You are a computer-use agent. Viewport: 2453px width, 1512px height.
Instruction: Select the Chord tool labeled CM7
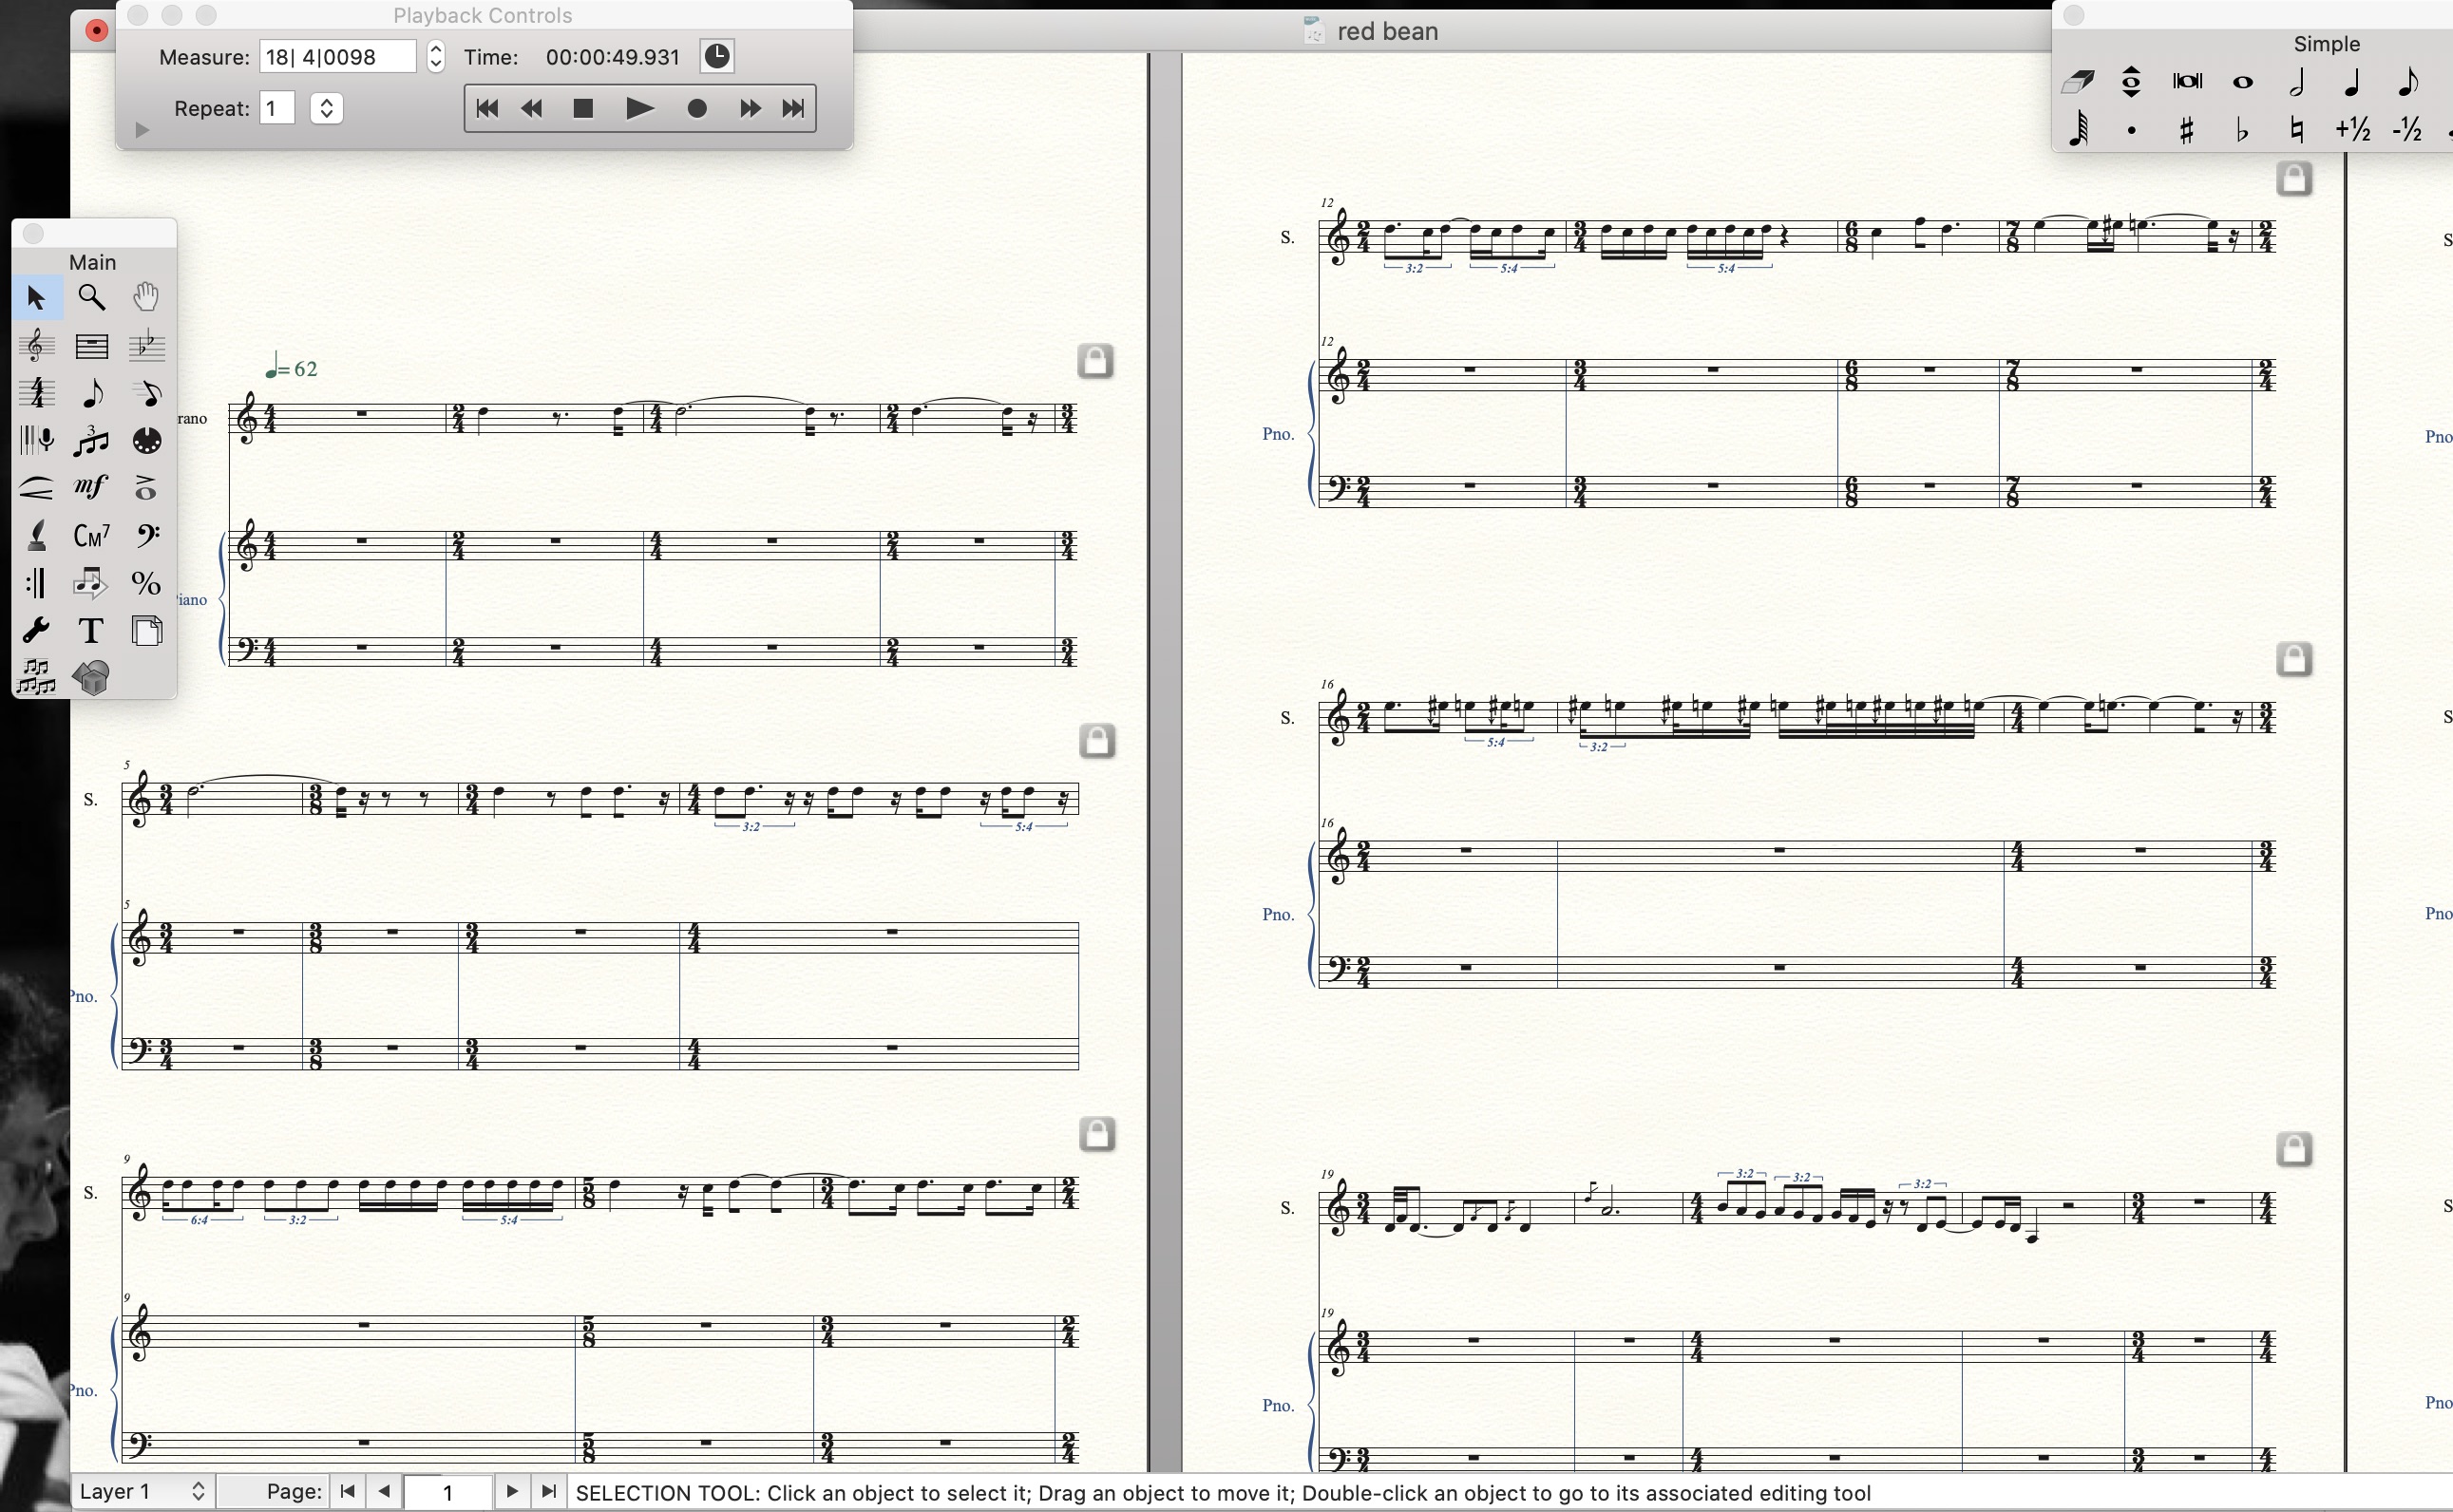tap(91, 536)
